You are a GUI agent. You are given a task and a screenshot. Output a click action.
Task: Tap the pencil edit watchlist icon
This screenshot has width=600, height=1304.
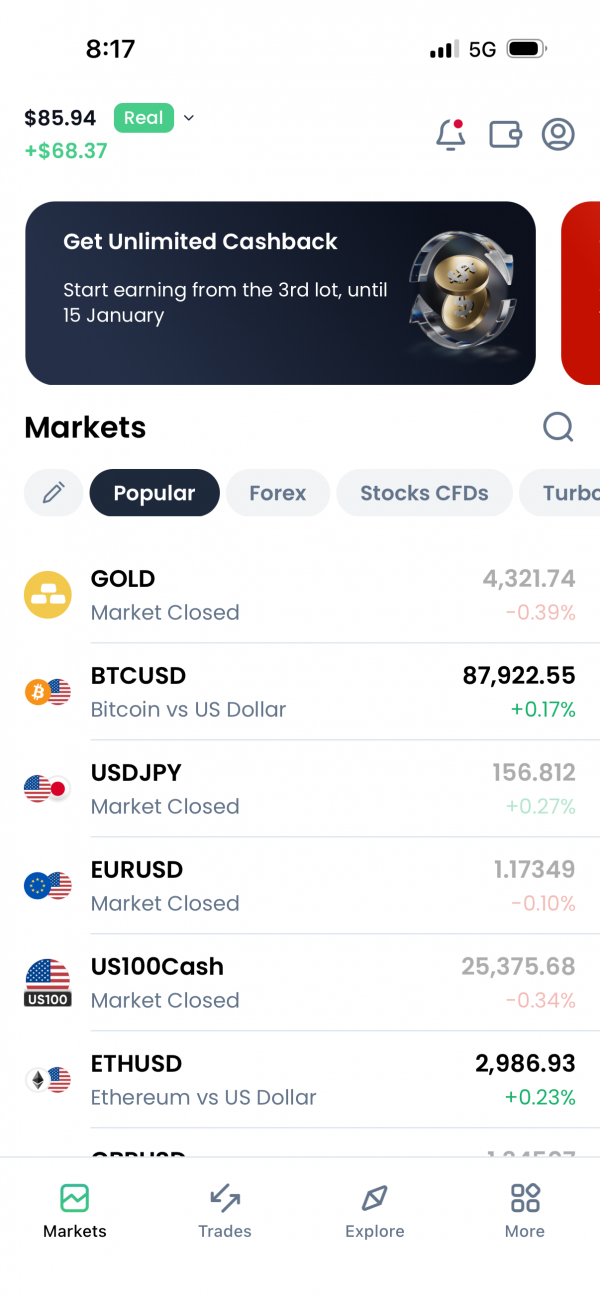[54, 493]
